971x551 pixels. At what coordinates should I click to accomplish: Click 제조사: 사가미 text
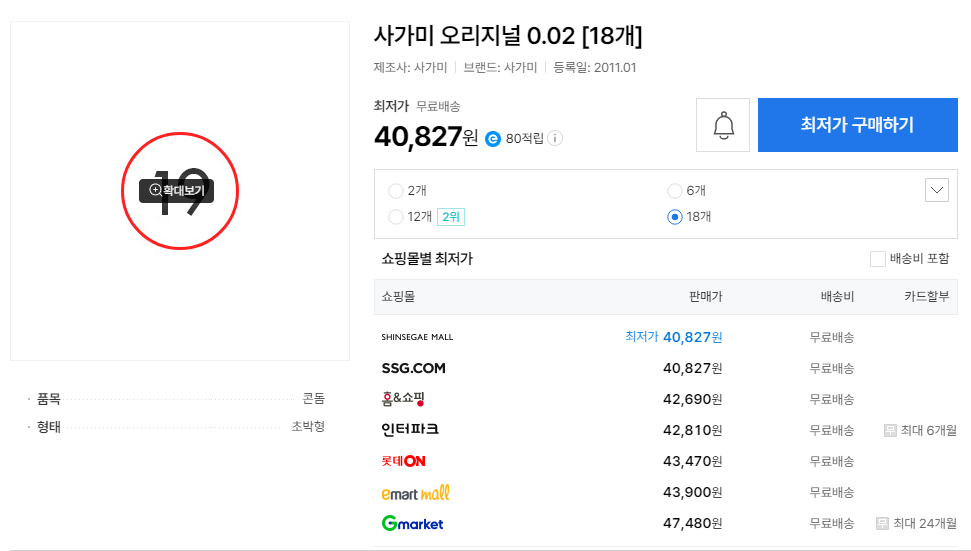point(411,67)
